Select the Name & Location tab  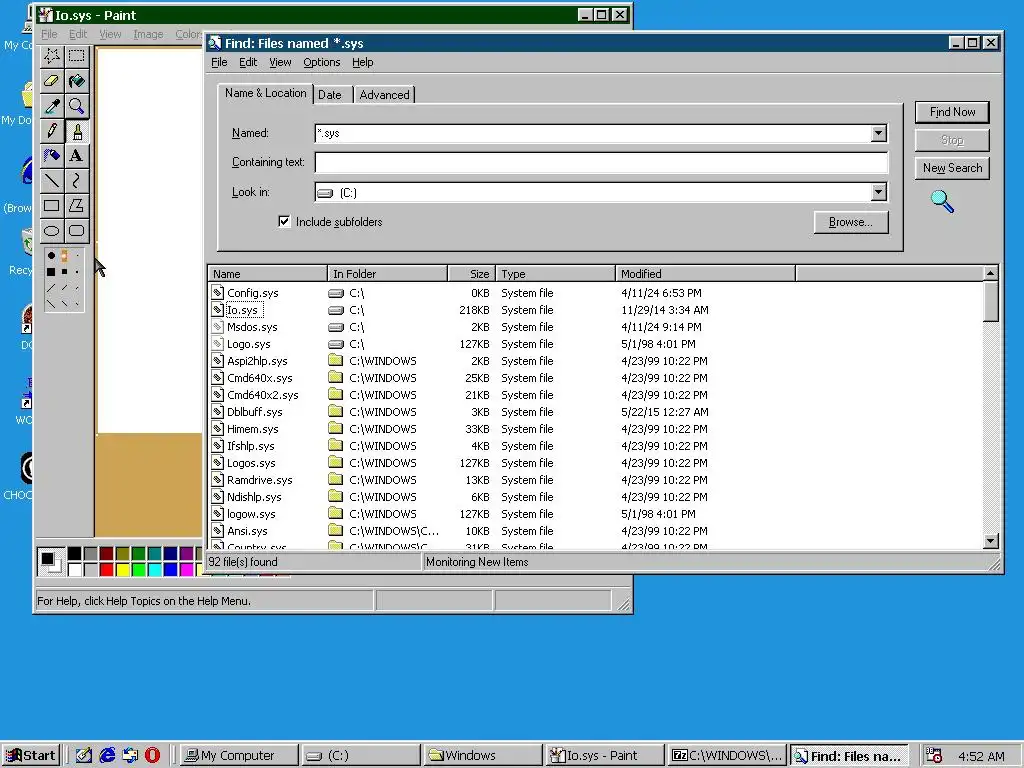click(x=265, y=93)
